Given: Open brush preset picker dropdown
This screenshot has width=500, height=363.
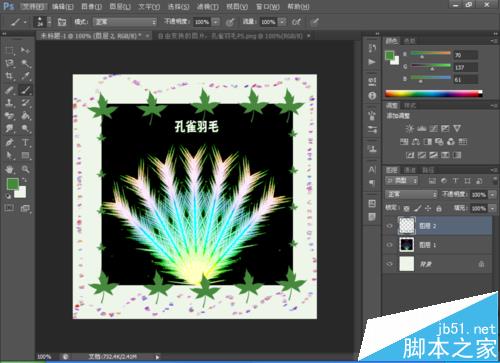Looking at the screenshot, I should (x=49, y=22).
